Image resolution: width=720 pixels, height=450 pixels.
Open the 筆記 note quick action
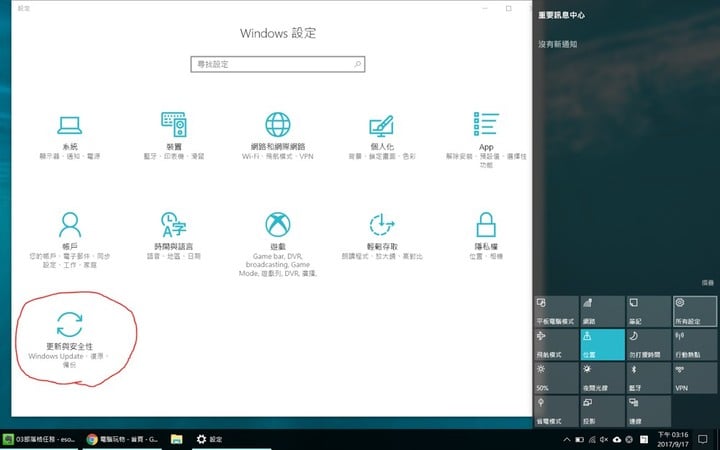[649, 311]
